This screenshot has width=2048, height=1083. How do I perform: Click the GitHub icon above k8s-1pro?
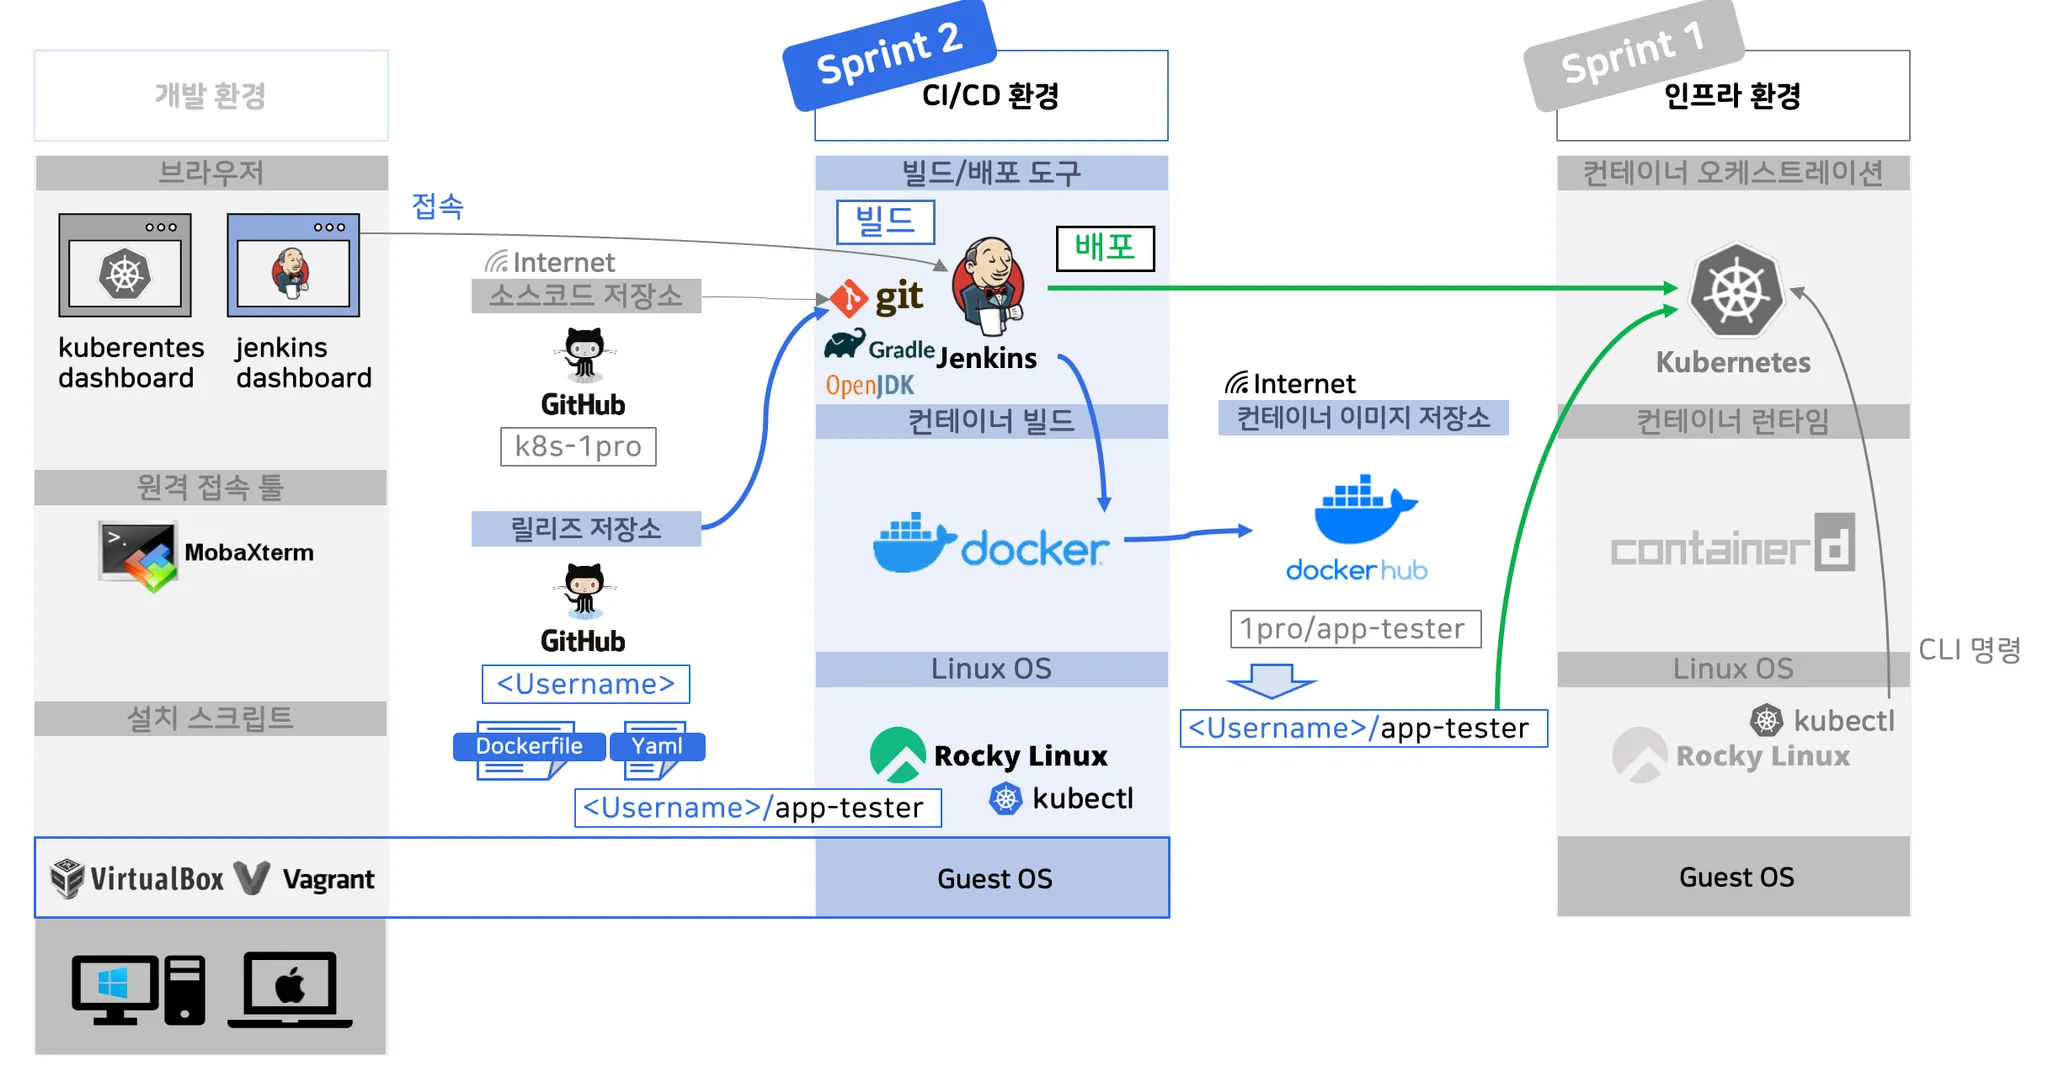tap(584, 356)
